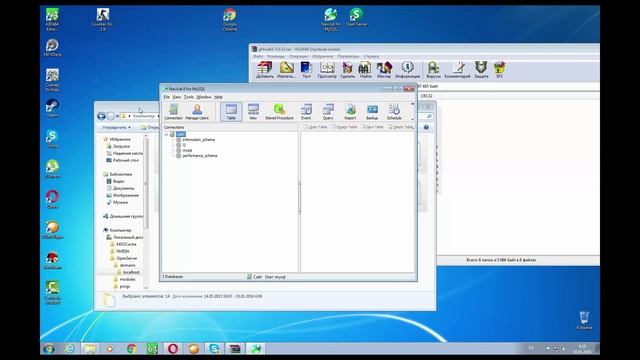The height and width of the screenshot is (360, 640).
Task: Click Navicat help icon right of Delete Table
Action: (x=426, y=127)
